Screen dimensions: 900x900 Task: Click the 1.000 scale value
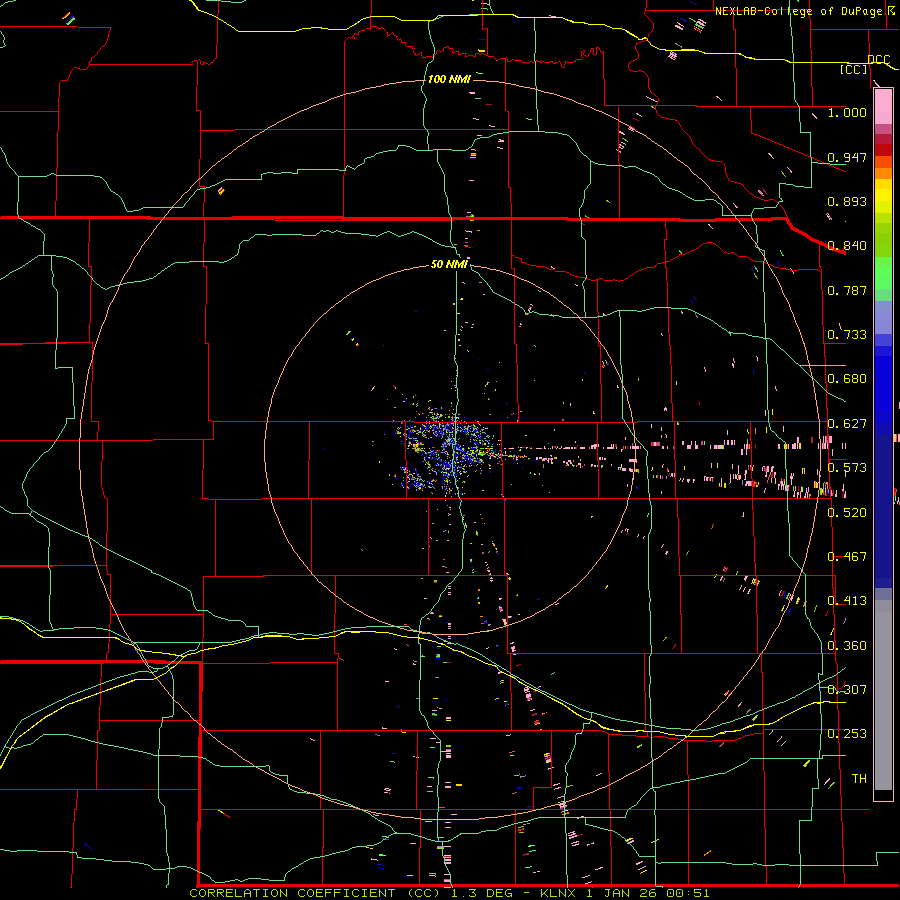tap(847, 112)
